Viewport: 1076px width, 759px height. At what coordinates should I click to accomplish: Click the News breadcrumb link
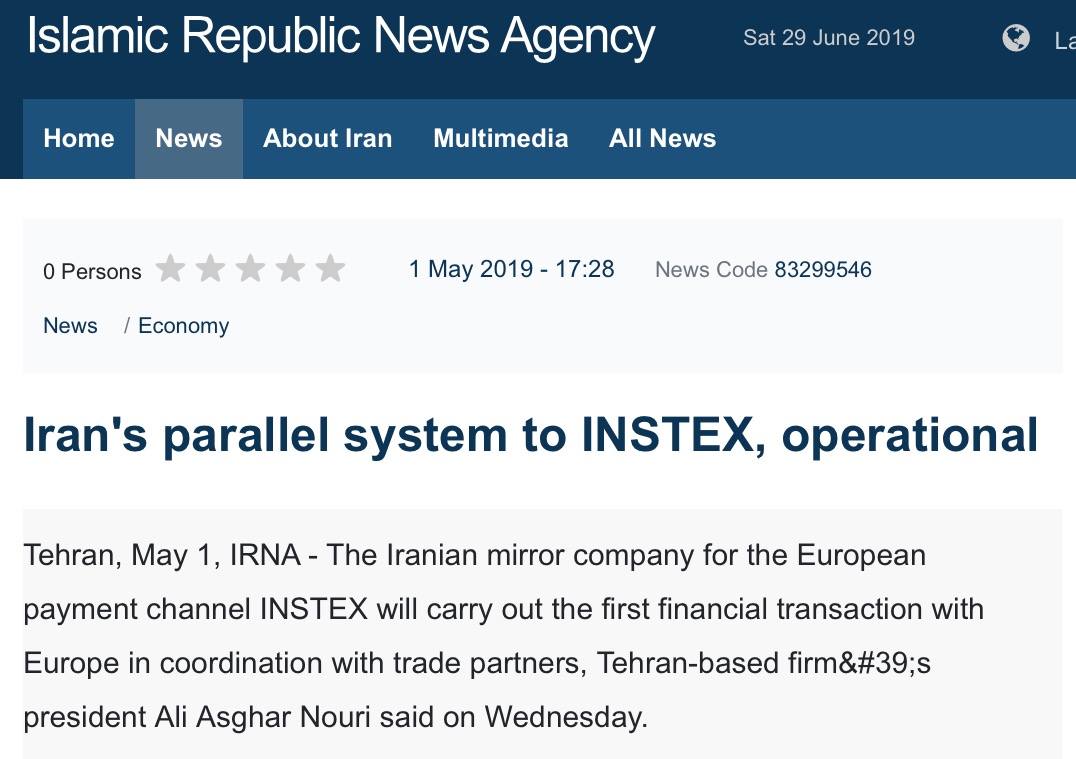coord(71,326)
